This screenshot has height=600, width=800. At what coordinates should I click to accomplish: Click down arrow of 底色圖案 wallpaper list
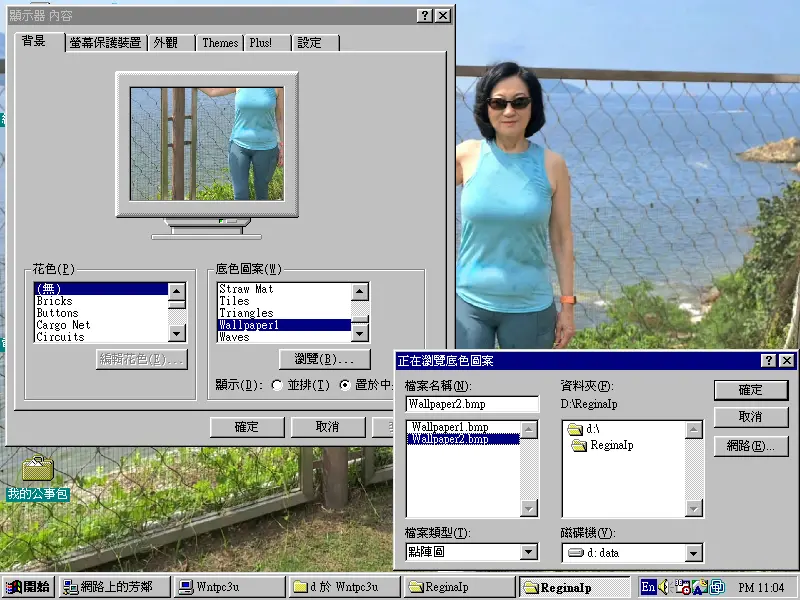point(360,334)
